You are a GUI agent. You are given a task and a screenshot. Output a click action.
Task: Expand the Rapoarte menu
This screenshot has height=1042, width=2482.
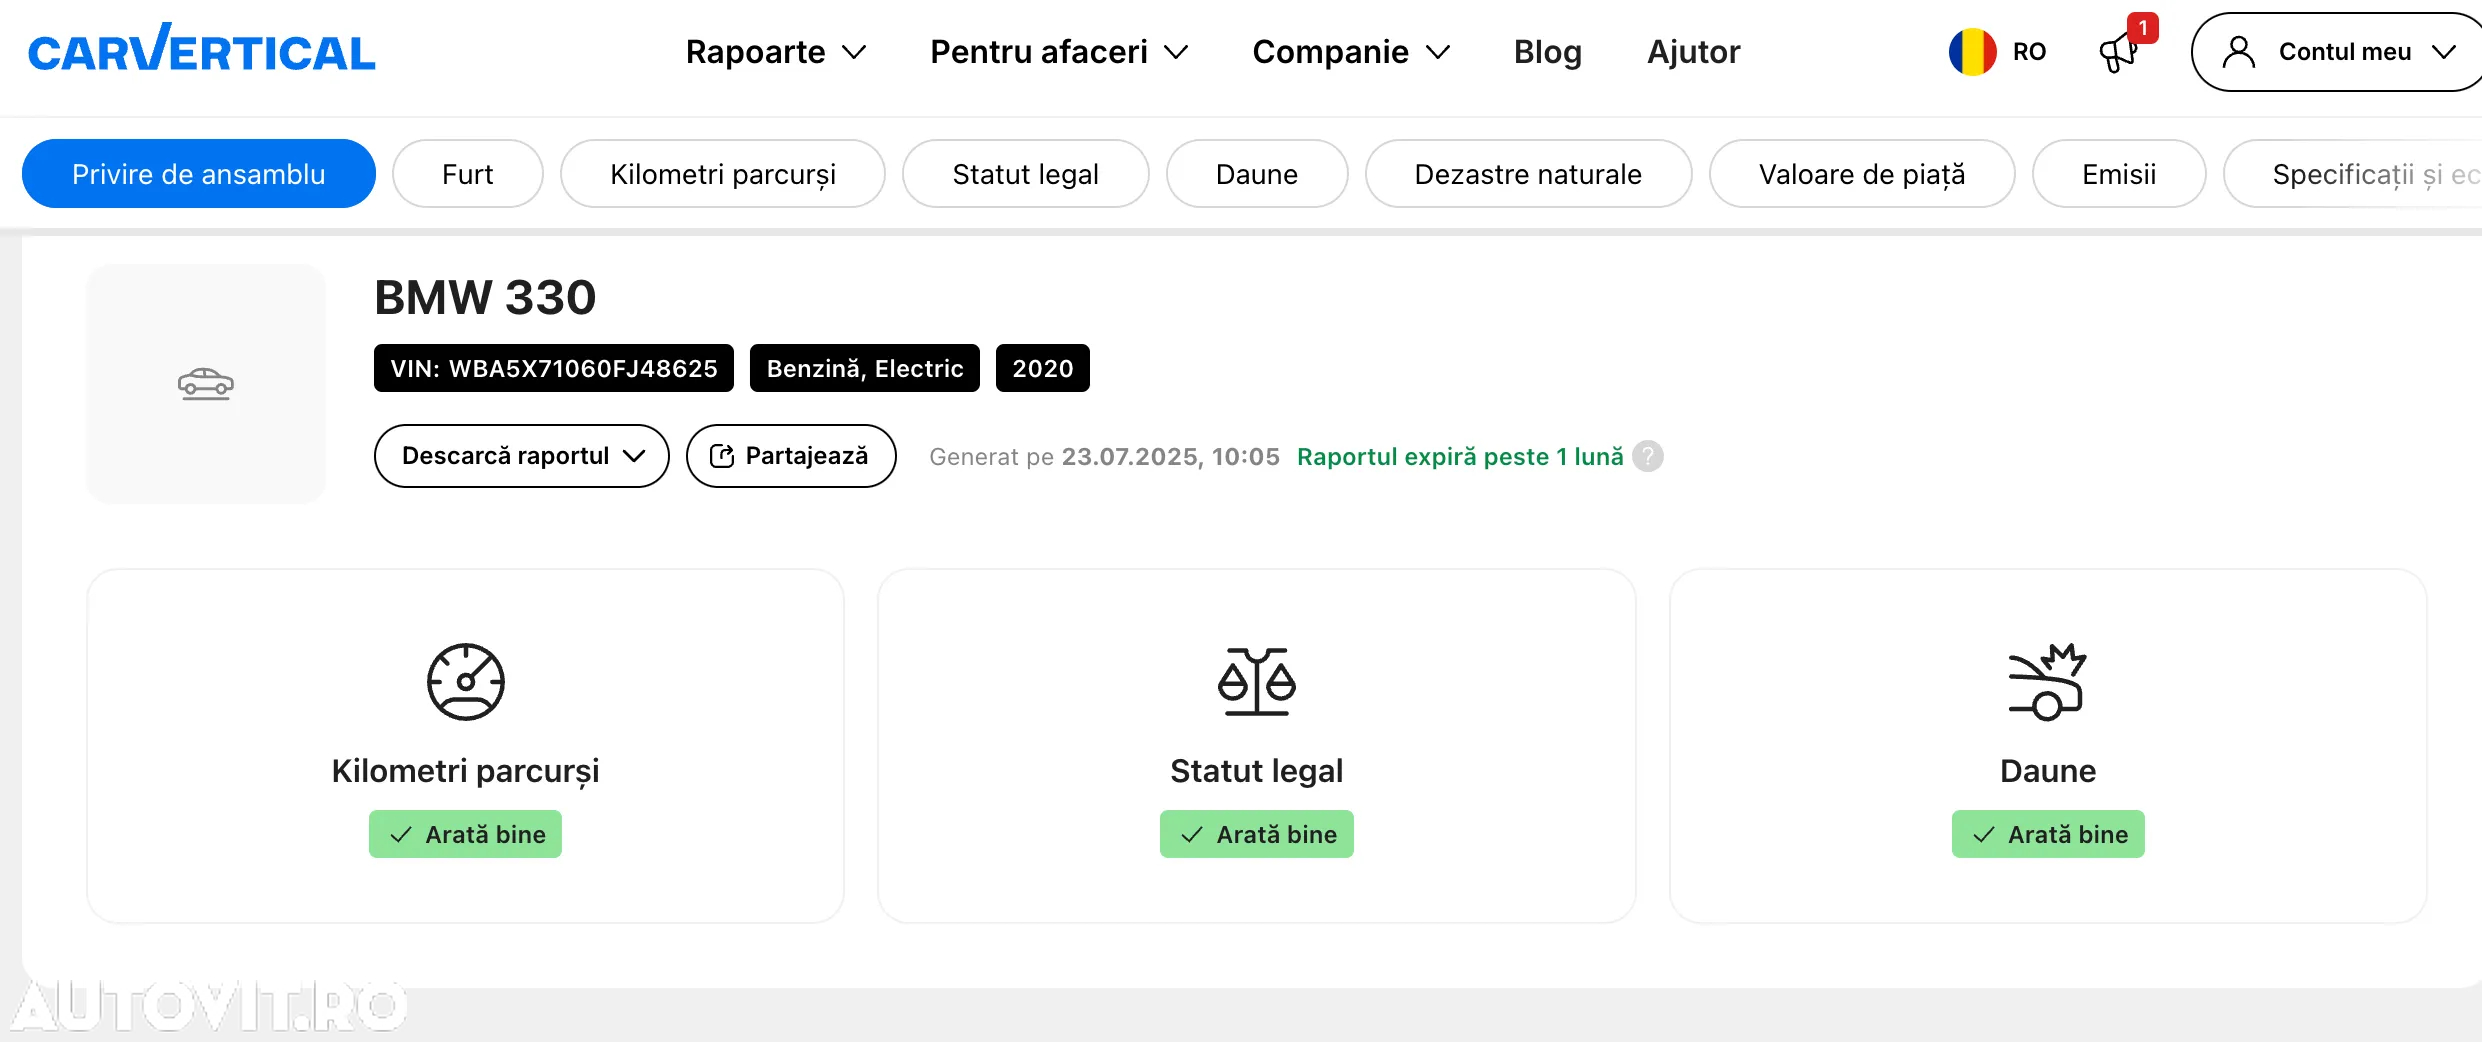click(x=776, y=52)
